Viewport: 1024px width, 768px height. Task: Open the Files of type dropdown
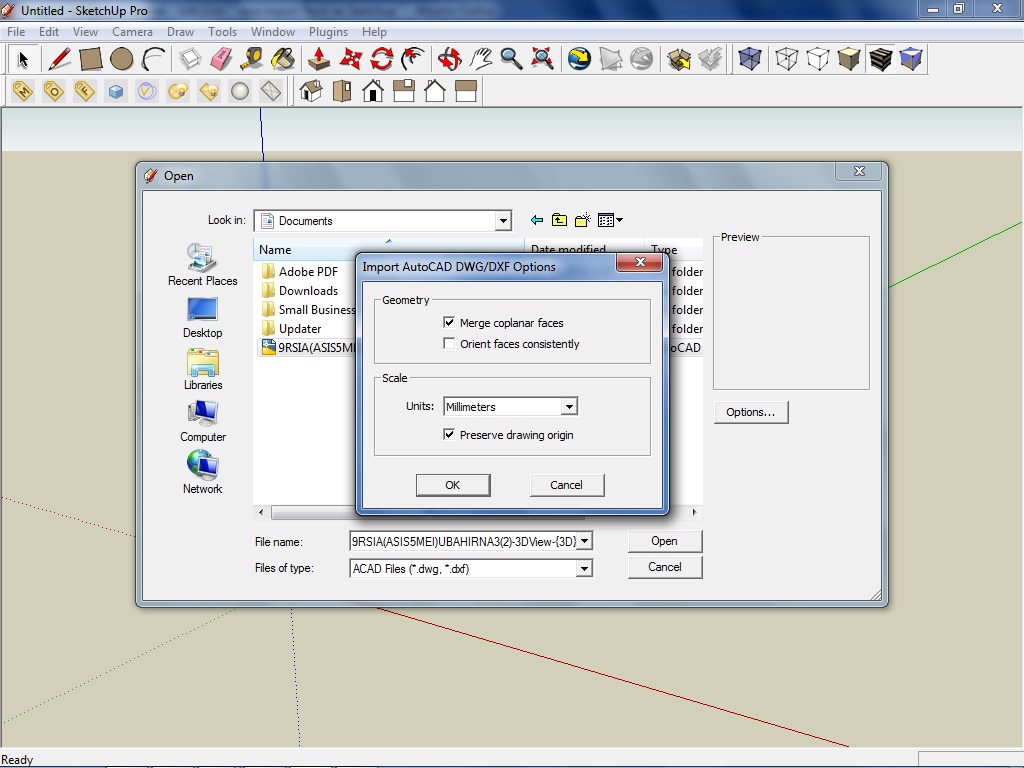pyautogui.click(x=583, y=567)
